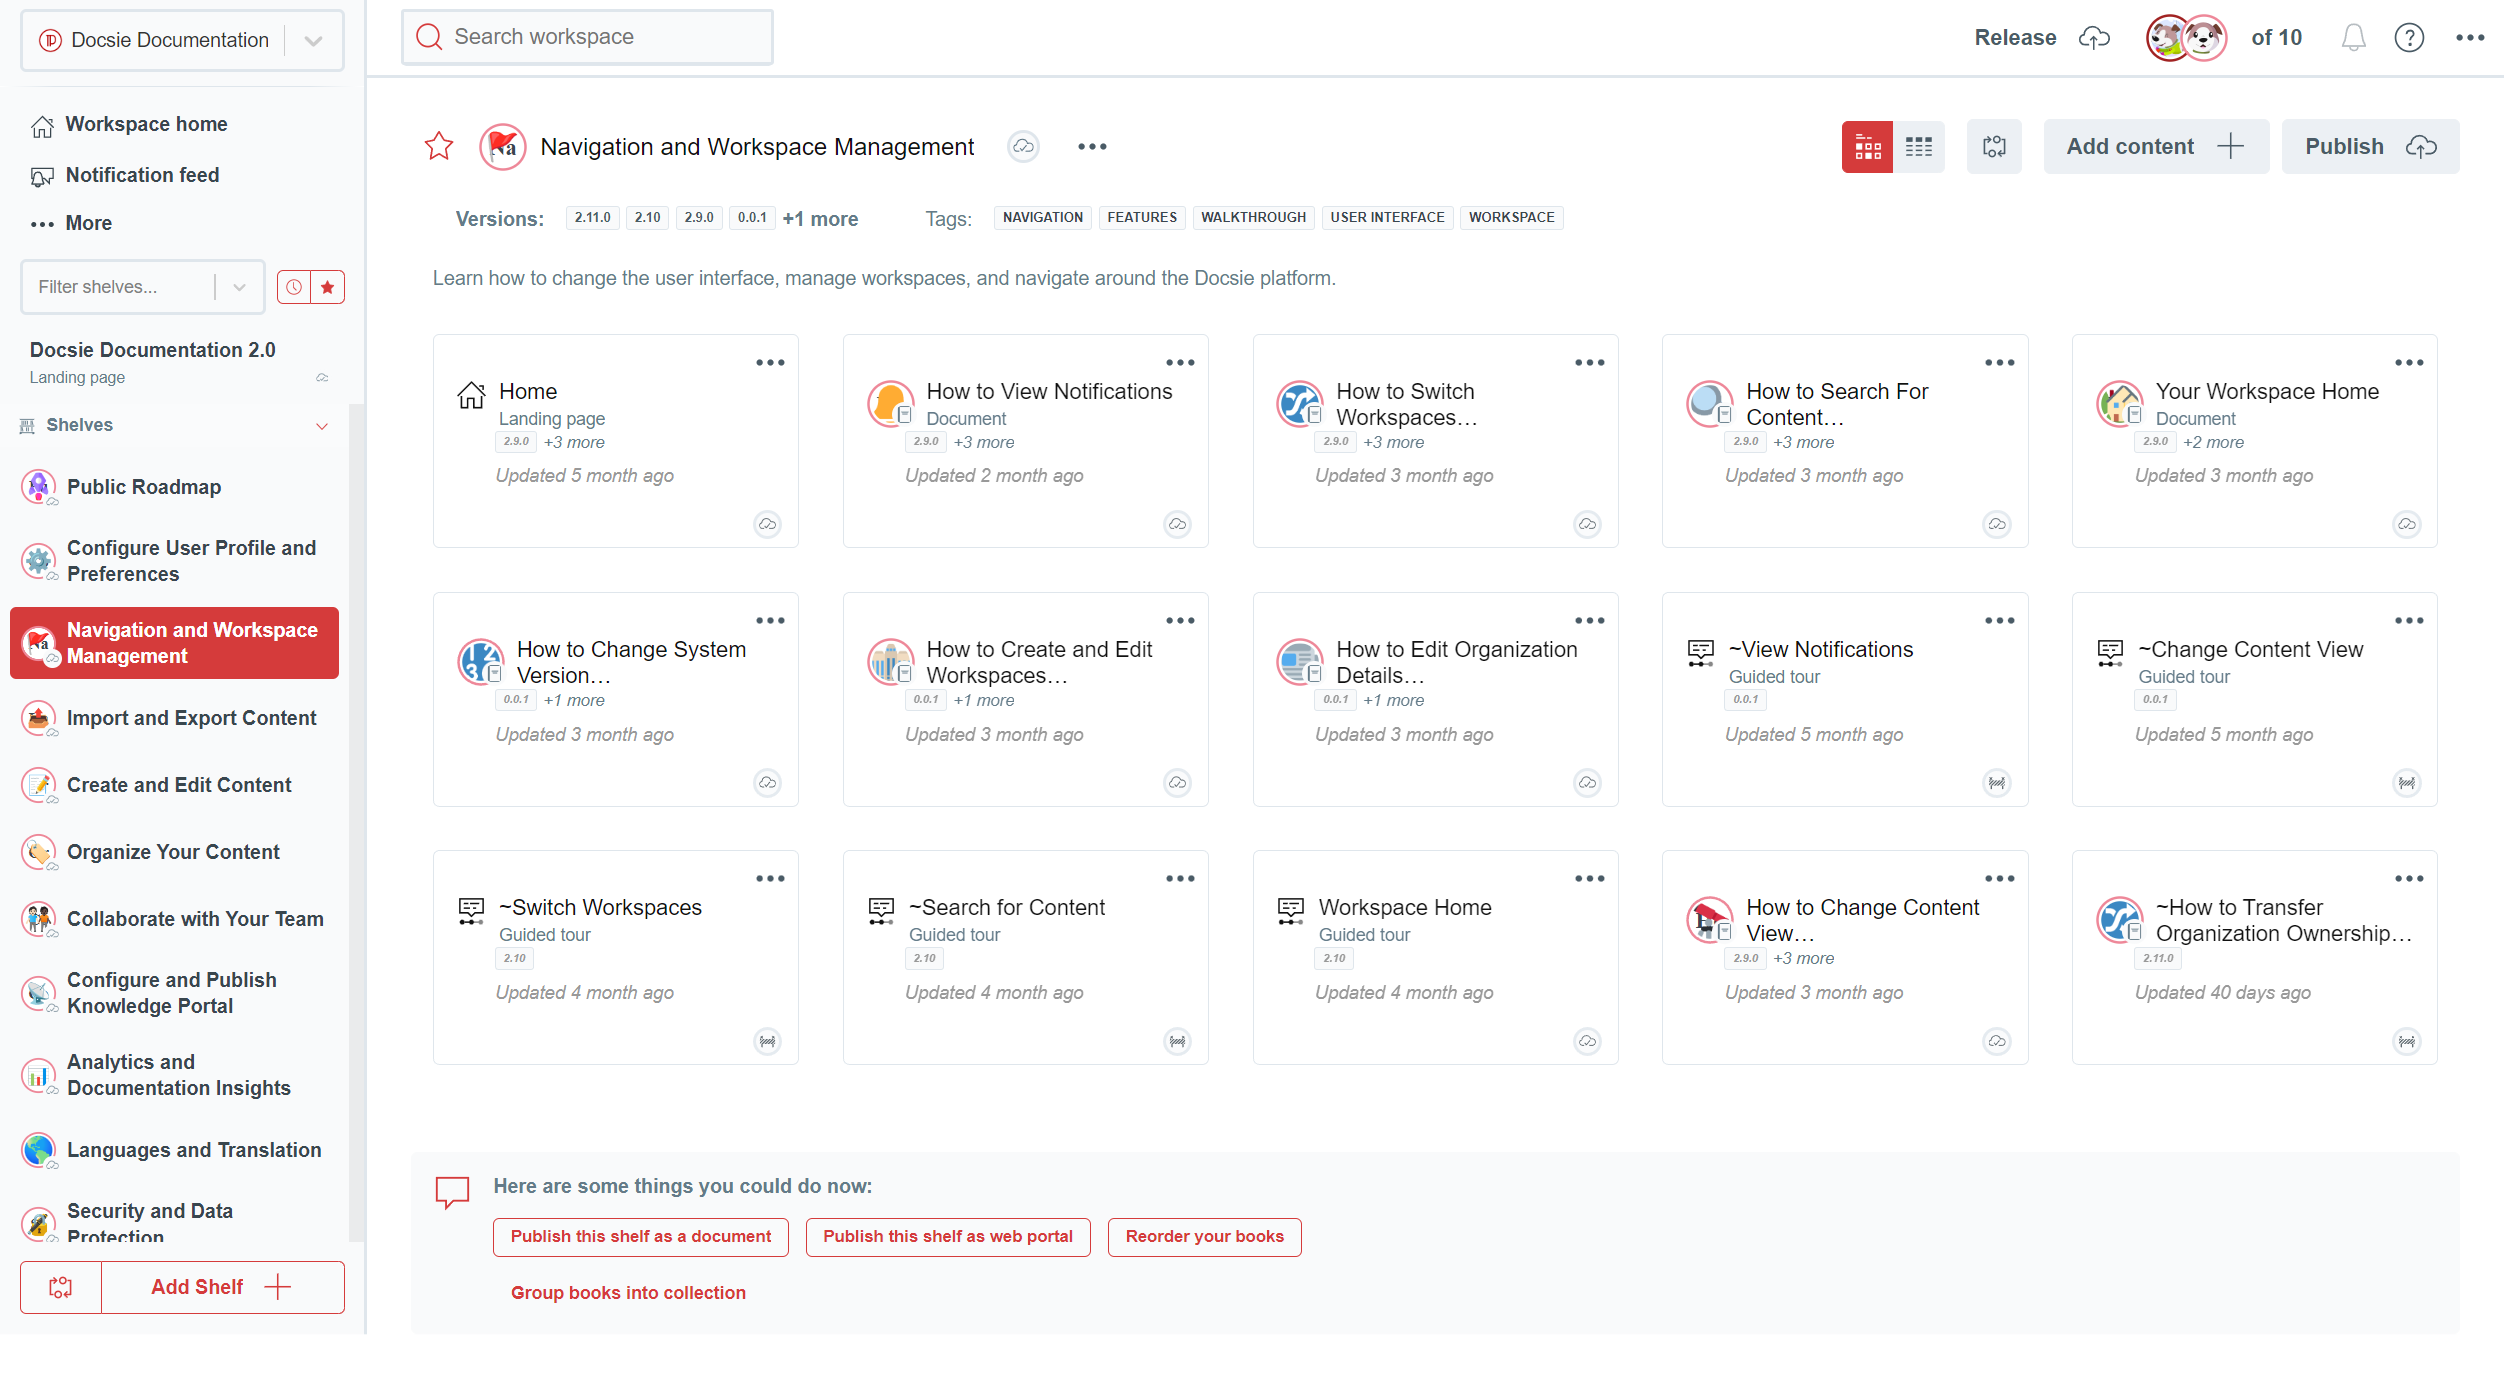The image size is (2504, 1379).
Task: Click the WALKTHROUGH tag
Action: pyautogui.click(x=1253, y=217)
